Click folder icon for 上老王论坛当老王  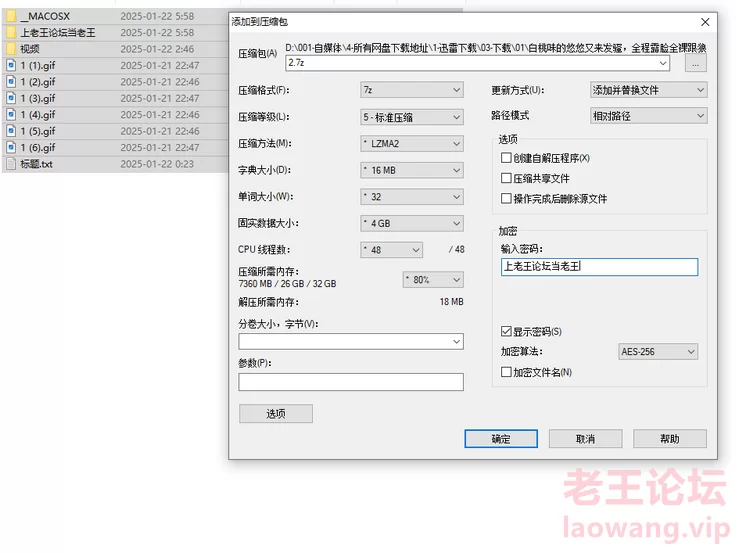tap(11, 33)
